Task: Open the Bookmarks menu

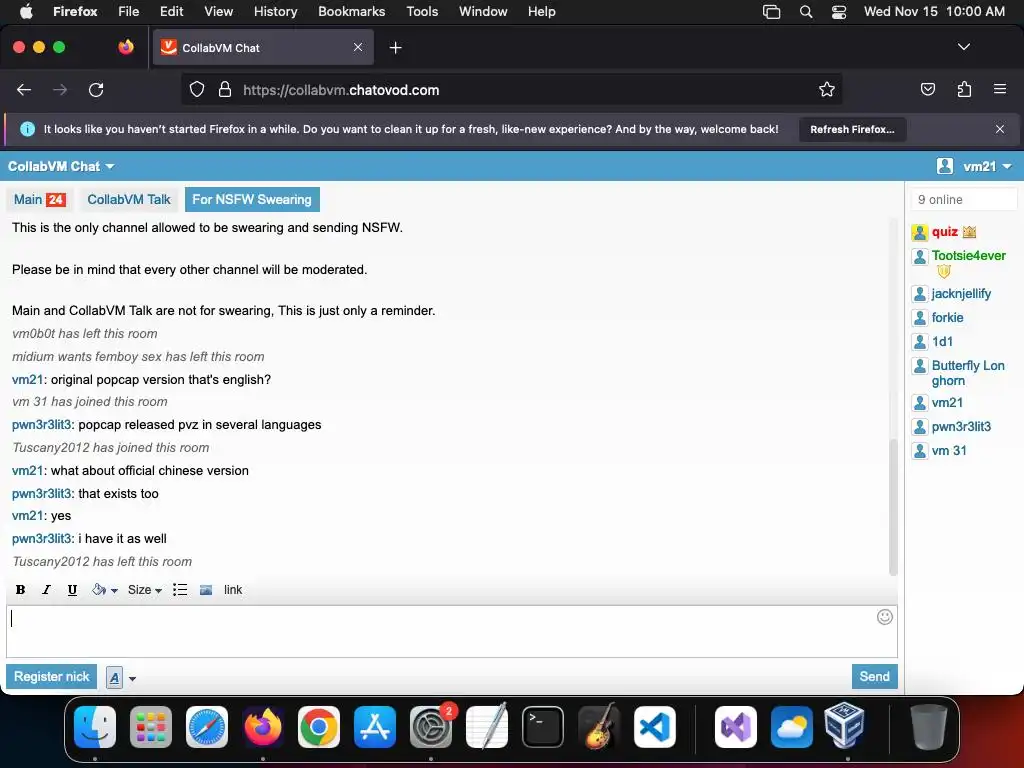Action: pyautogui.click(x=351, y=11)
